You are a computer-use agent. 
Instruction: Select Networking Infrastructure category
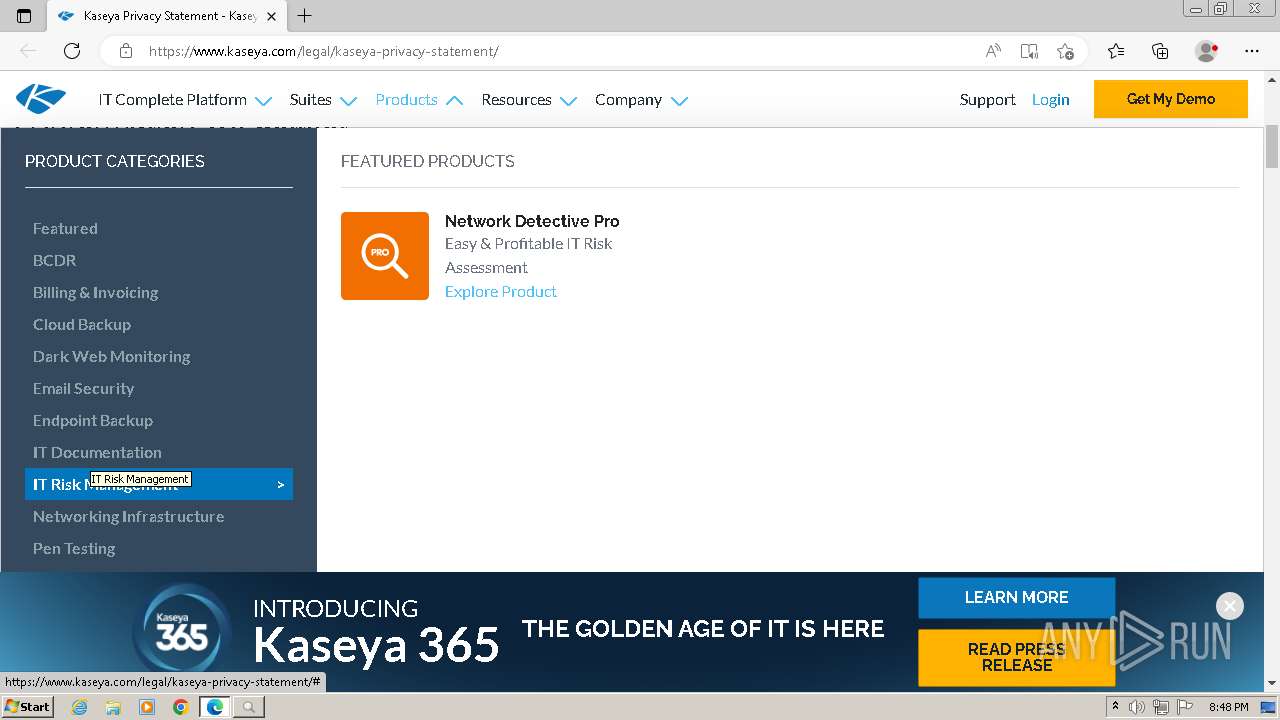click(x=128, y=516)
